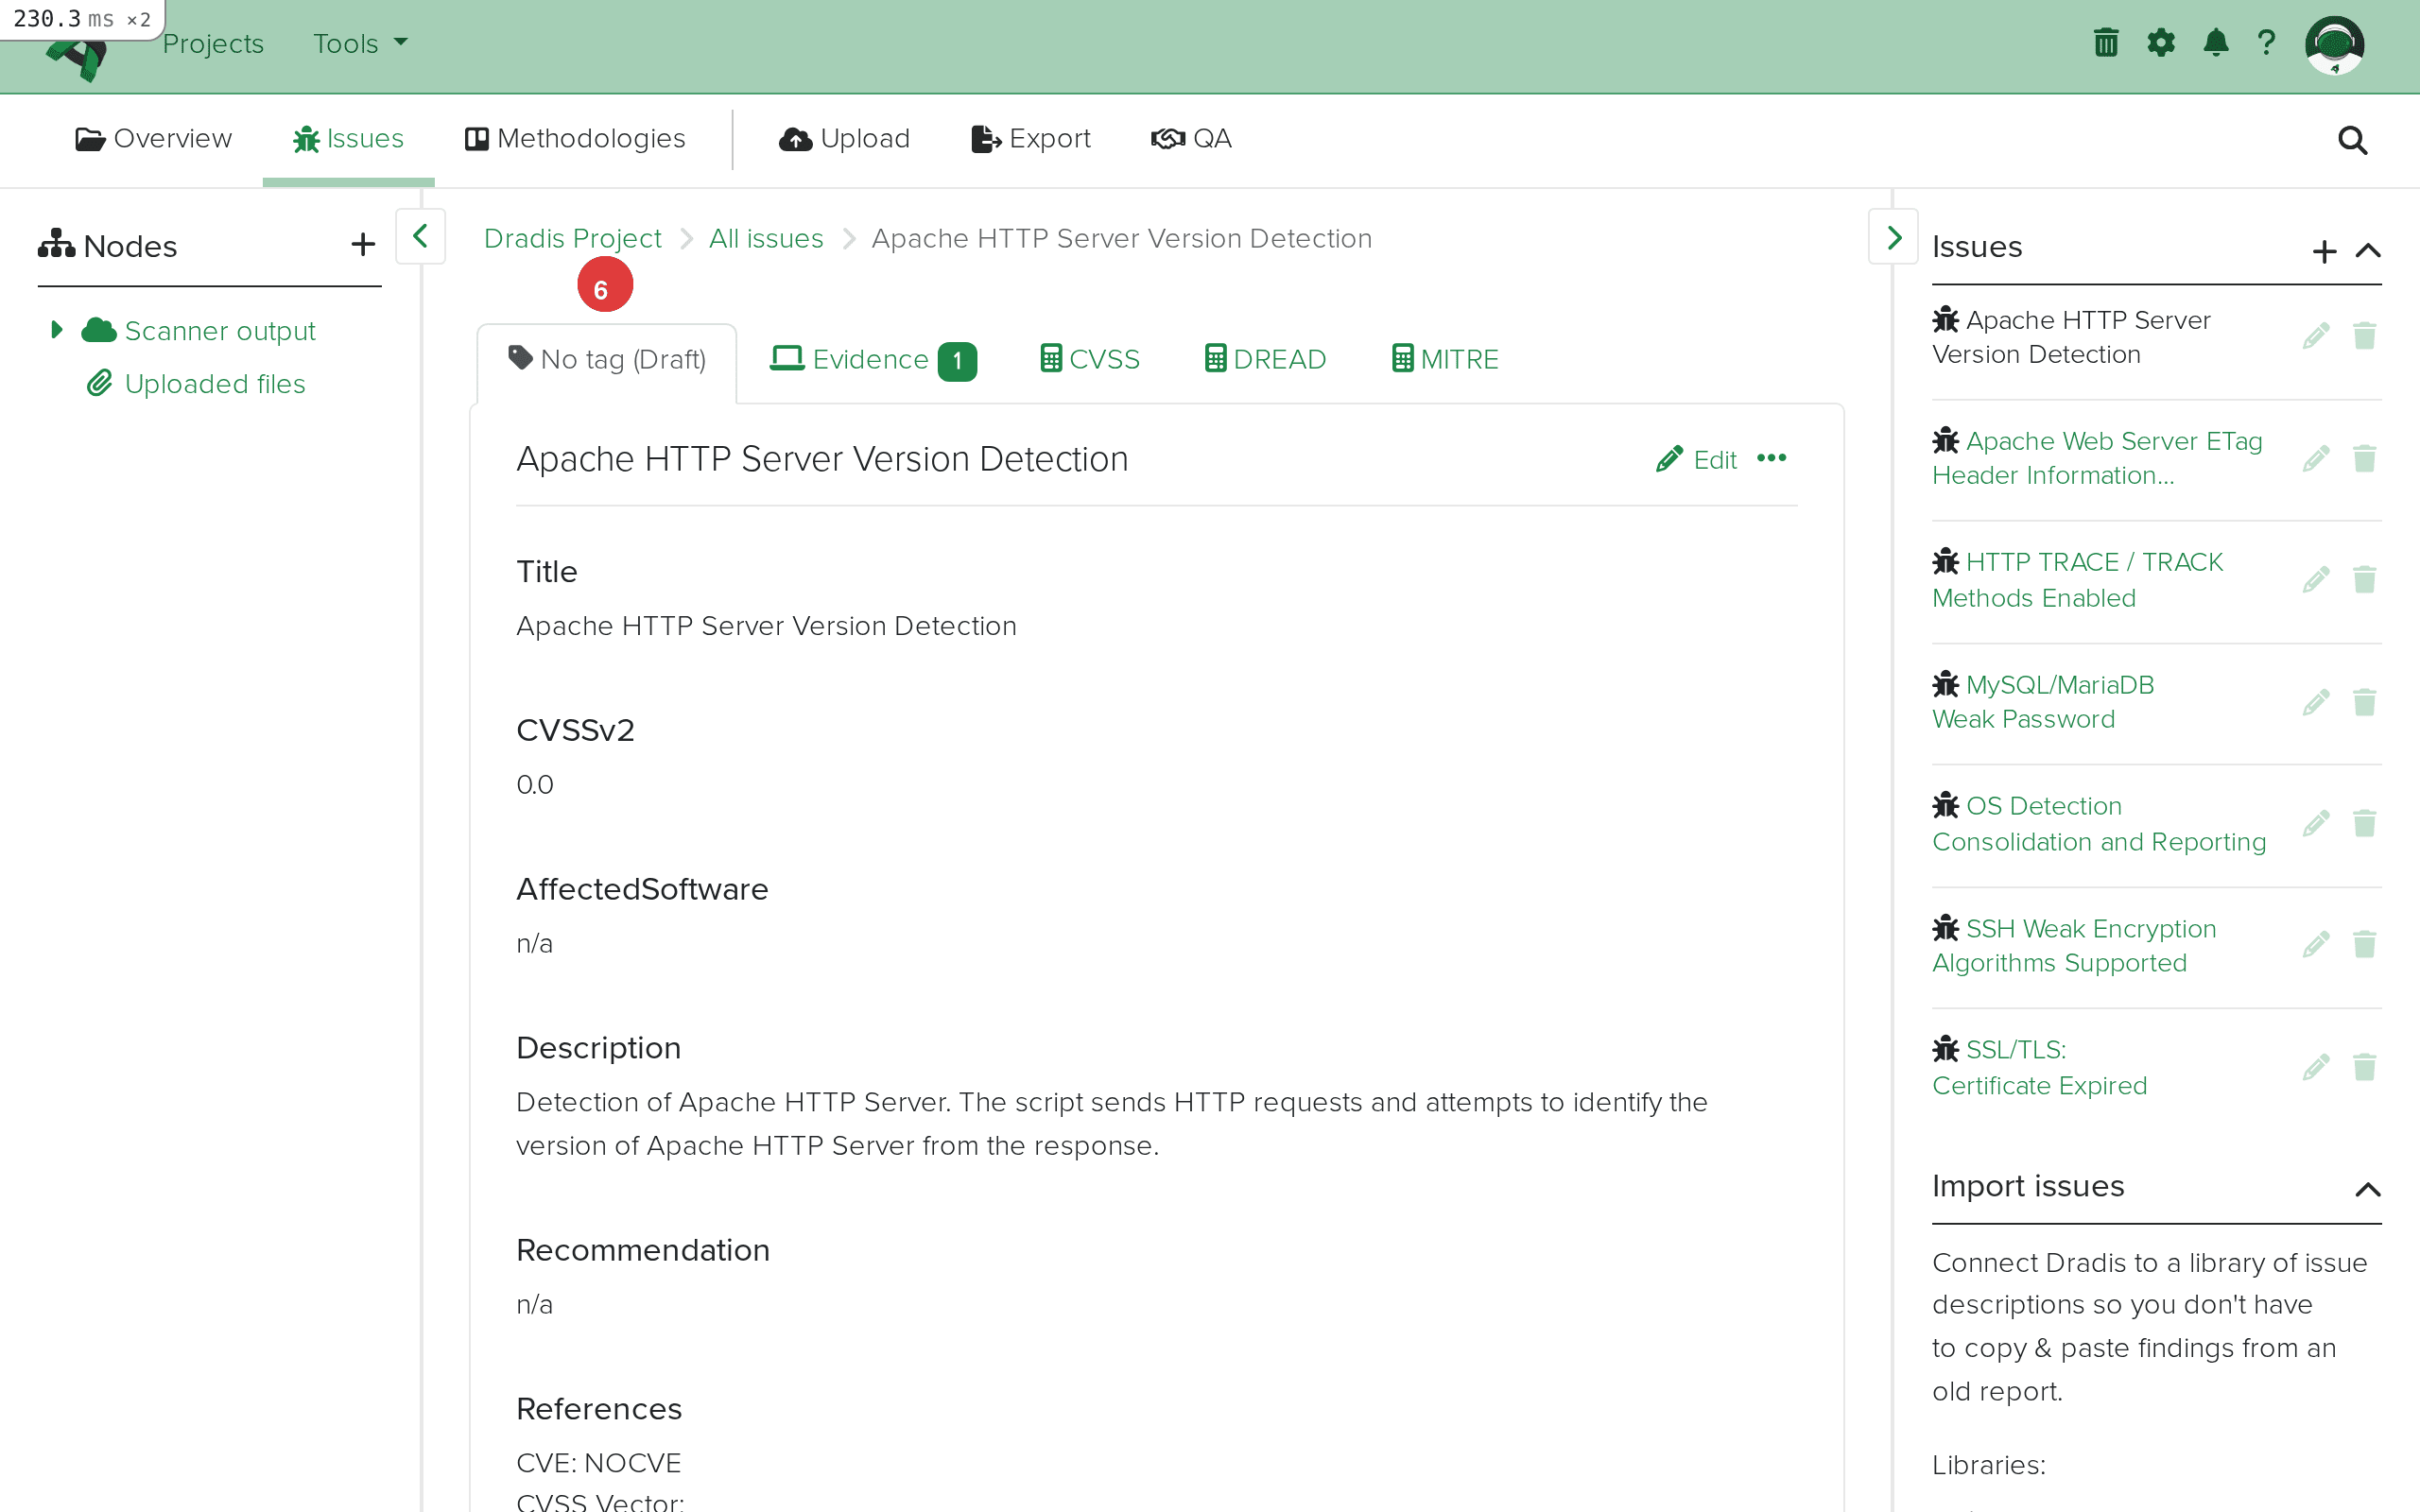Expand the Scanner output node

[x=56, y=329]
